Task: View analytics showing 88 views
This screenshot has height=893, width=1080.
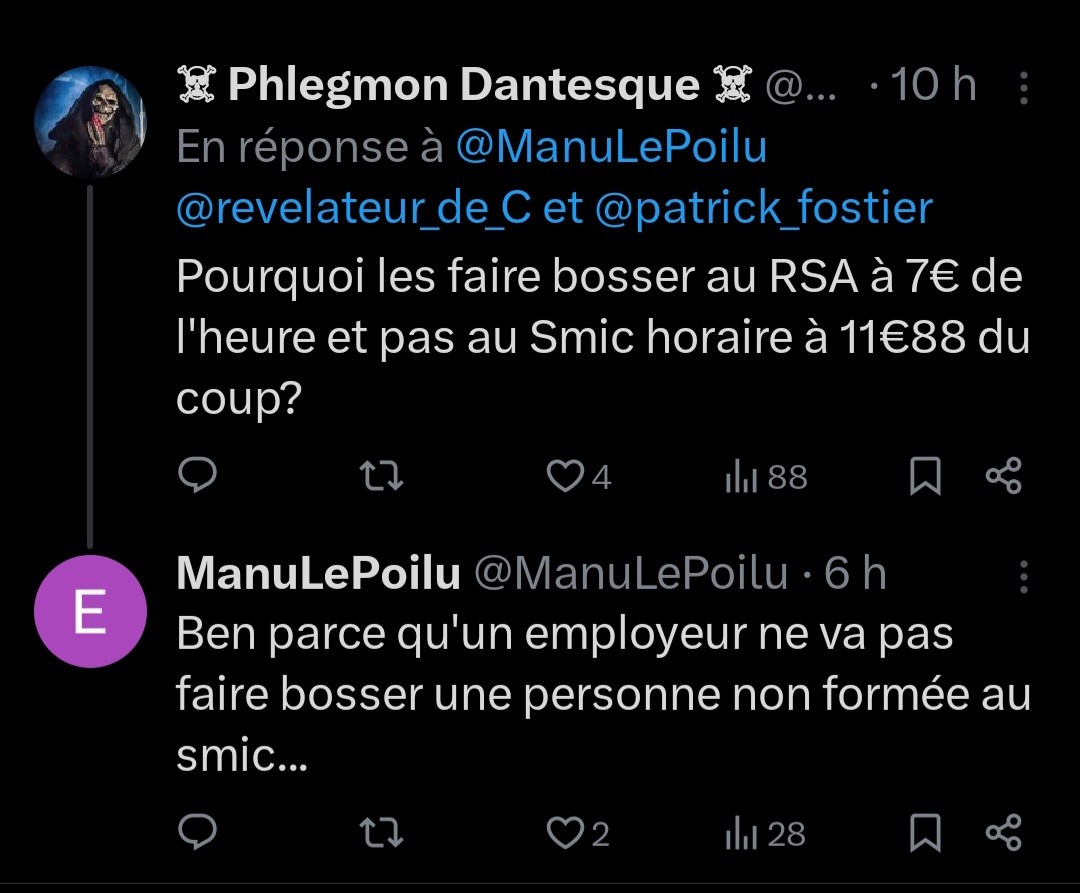Action: (x=766, y=476)
